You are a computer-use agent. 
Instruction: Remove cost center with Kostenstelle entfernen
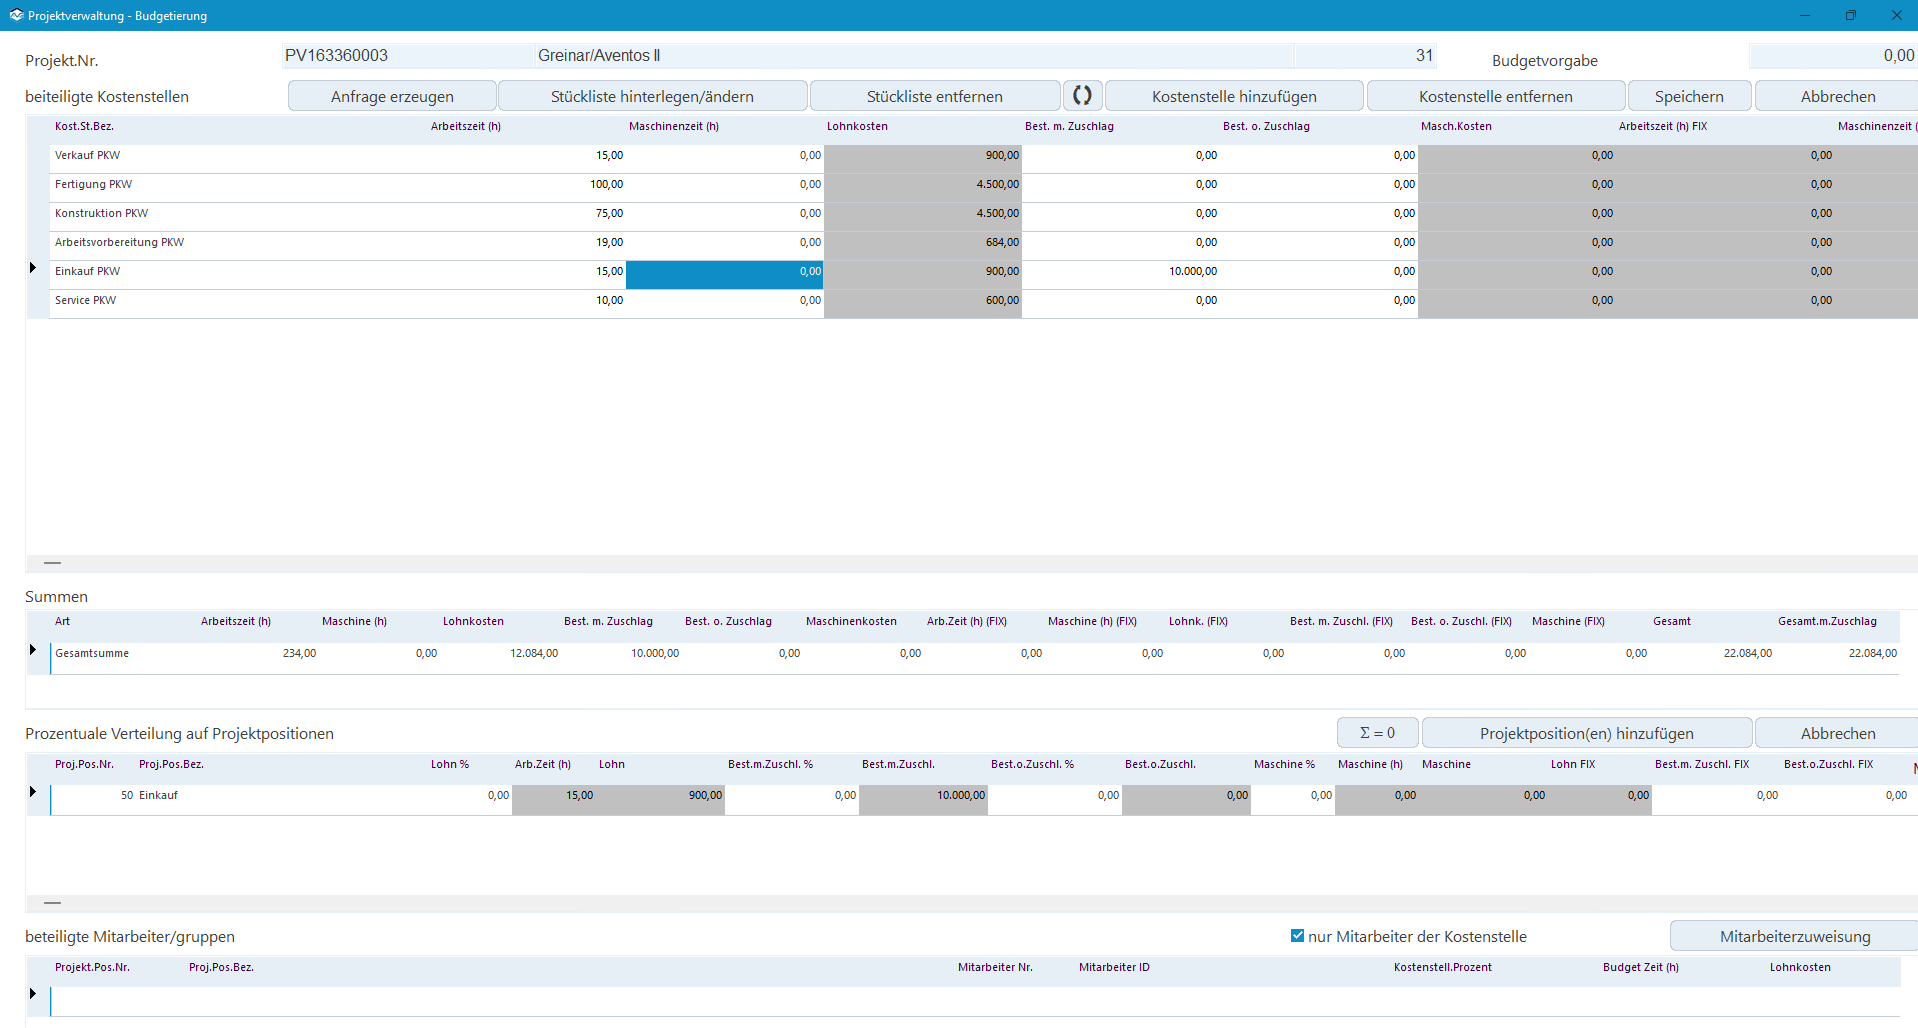[1495, 96]
